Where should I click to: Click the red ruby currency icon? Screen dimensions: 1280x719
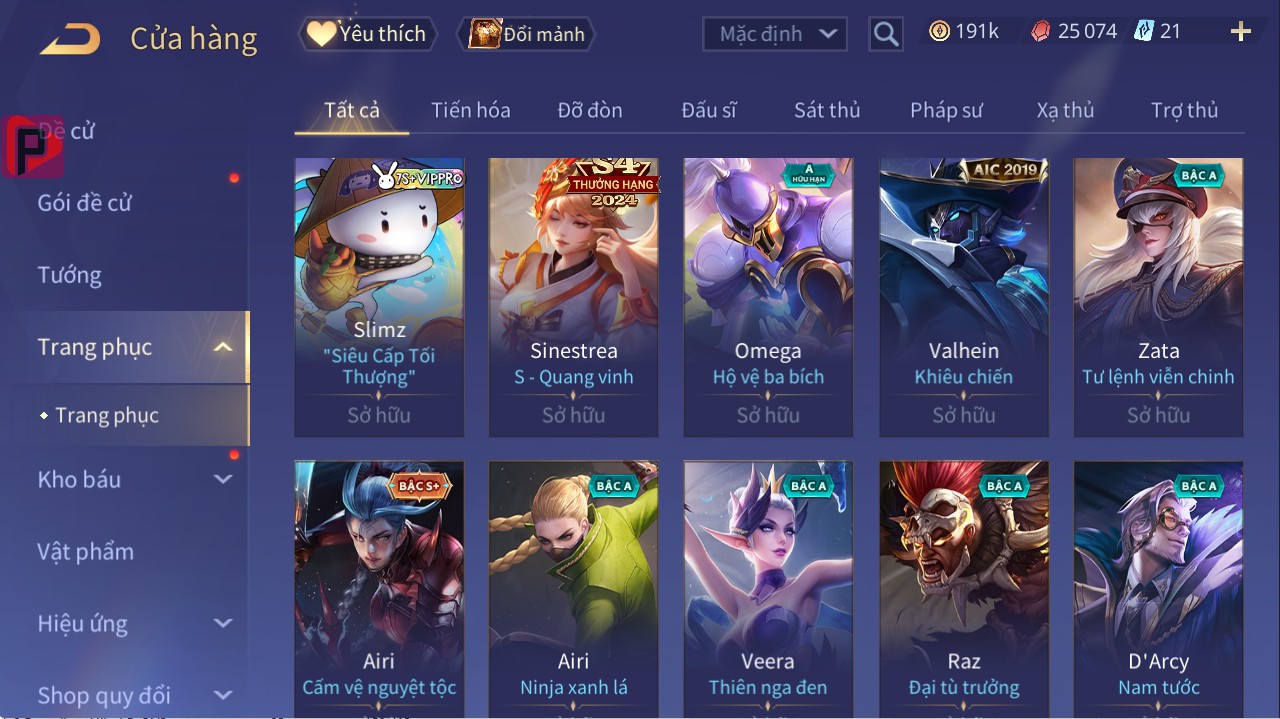point(1041,32)
